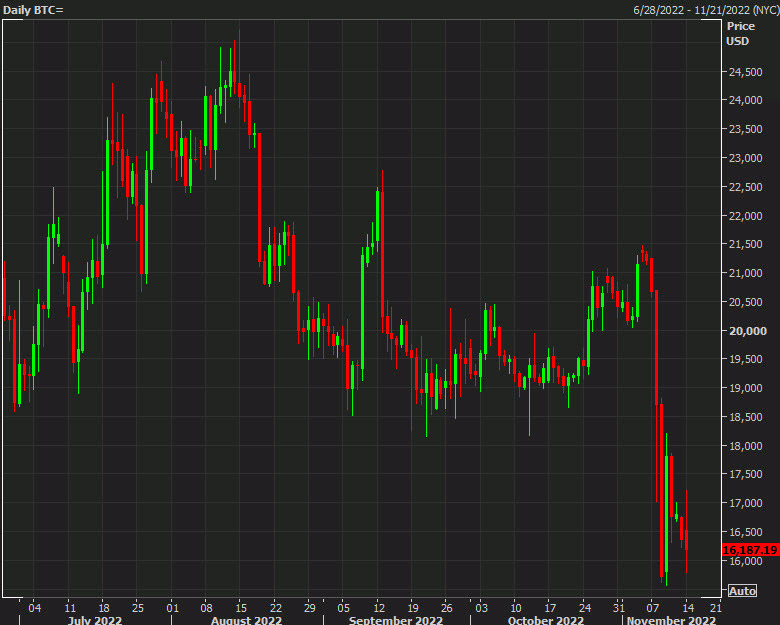Click the Auto scale button
Image resolution: width=780 pixels, height=625 pixels.
tap(743, 591)
